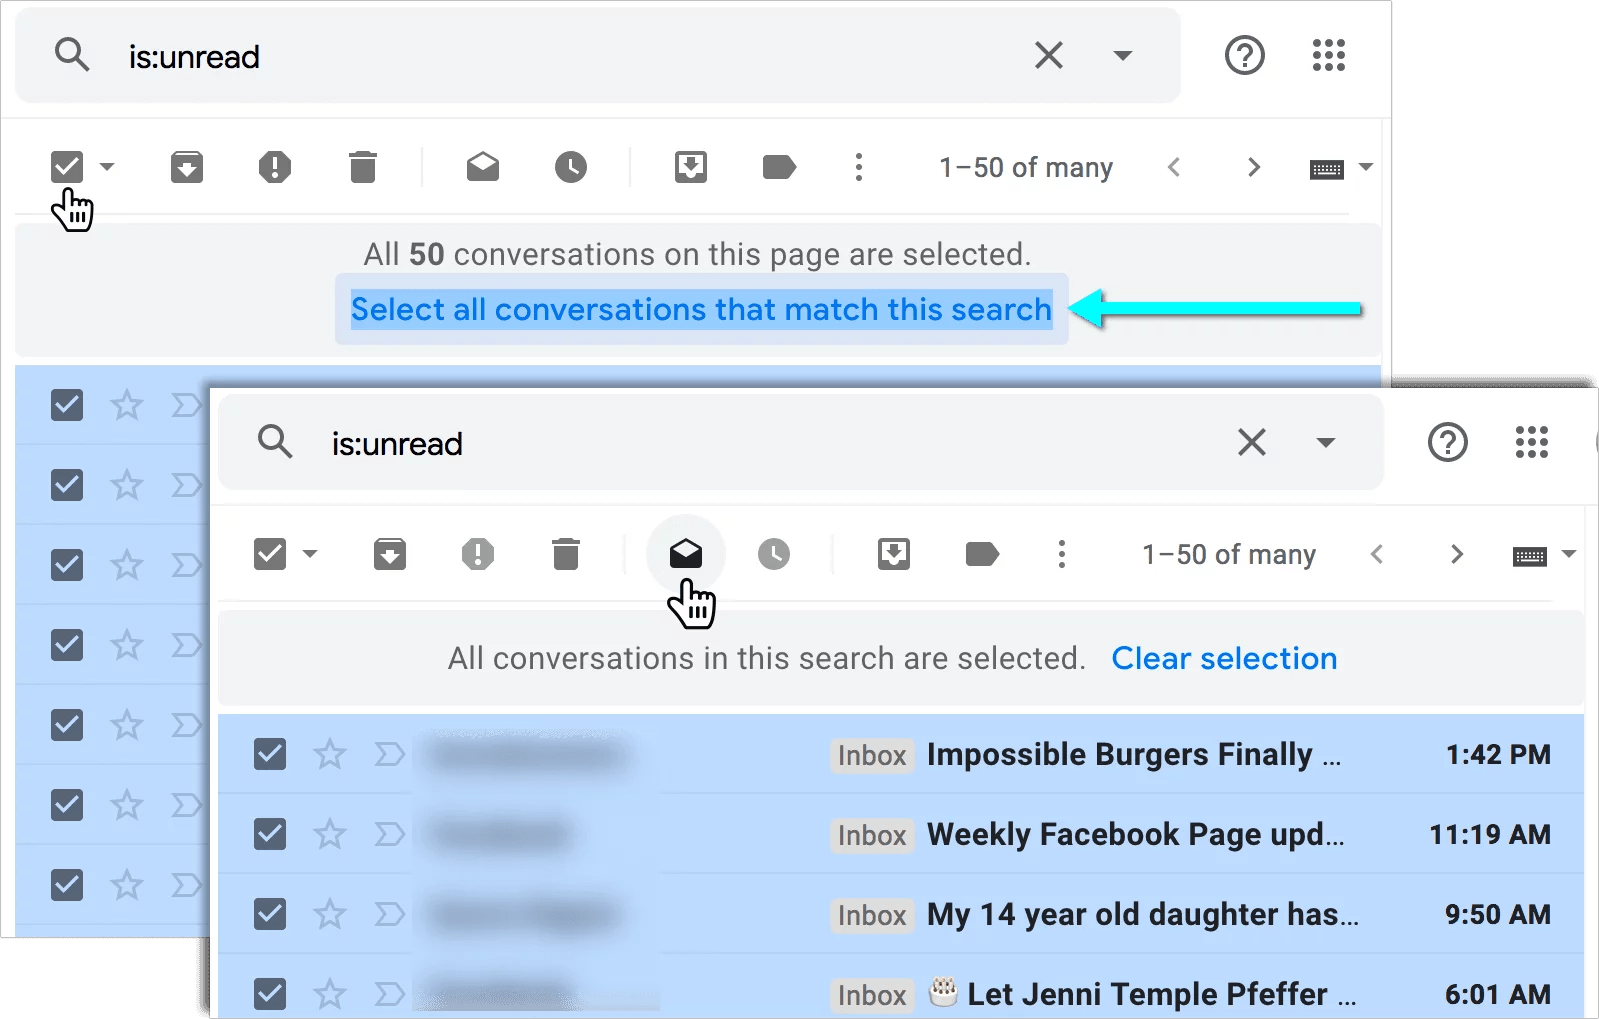
Task: Open Help icon in back window
Action: 1245,55
